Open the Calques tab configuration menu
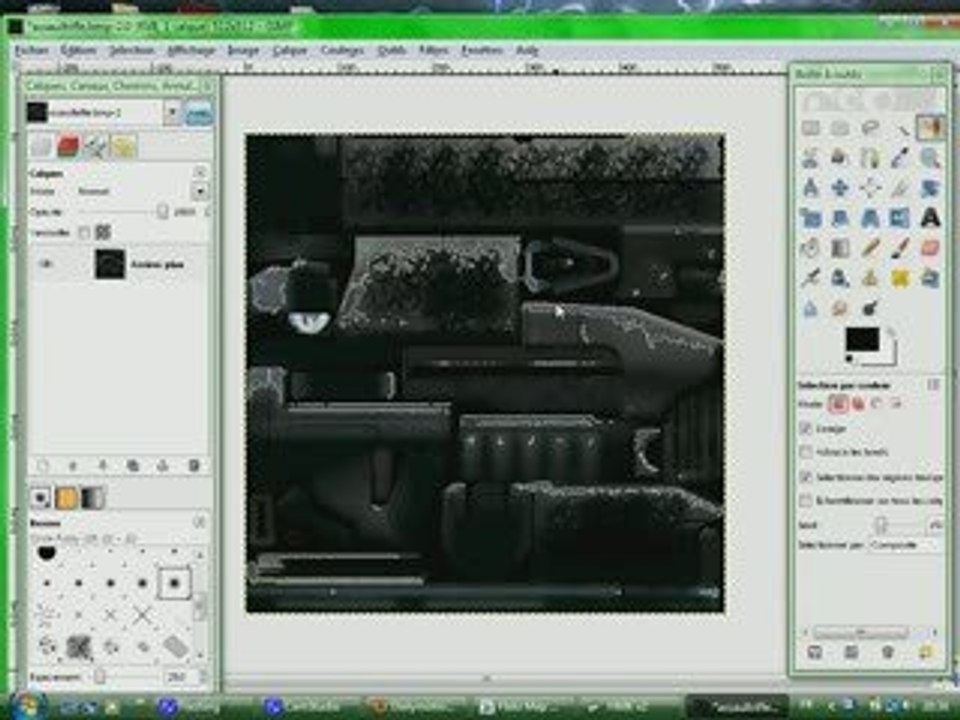The width and height of the screenshot is (960, 720). tap(200, 172)
